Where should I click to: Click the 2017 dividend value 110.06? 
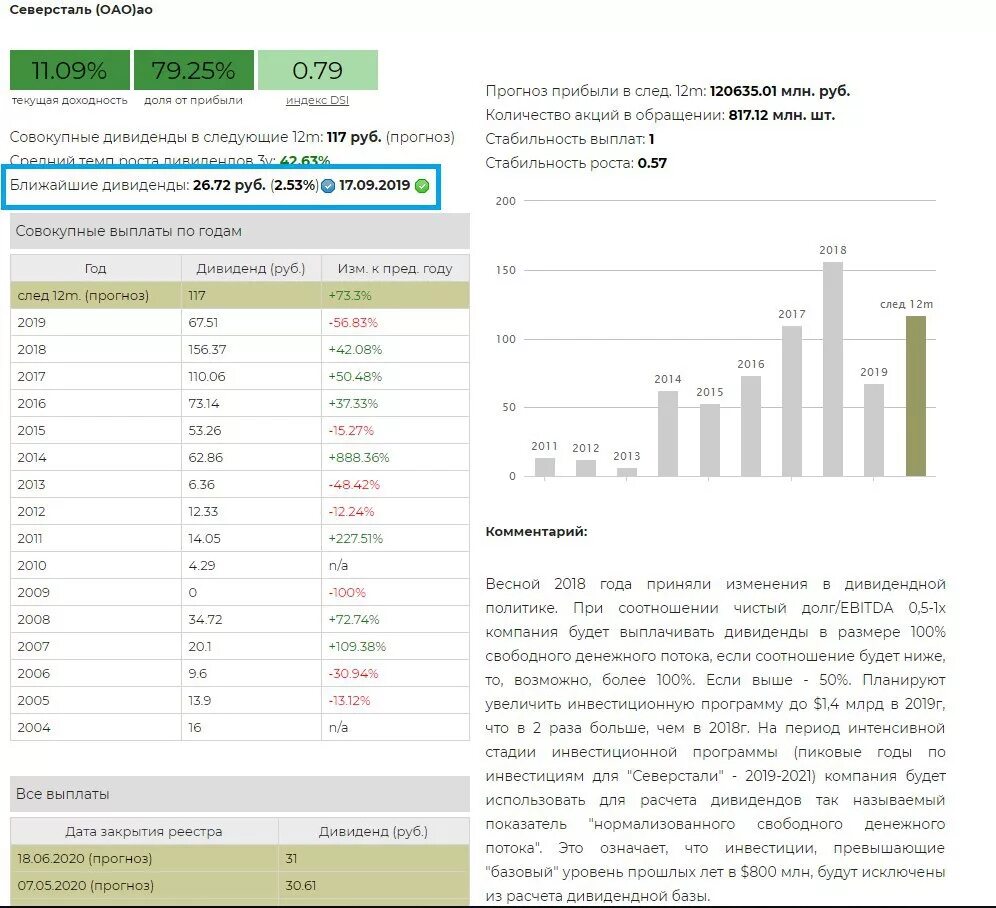pos(206,376)
